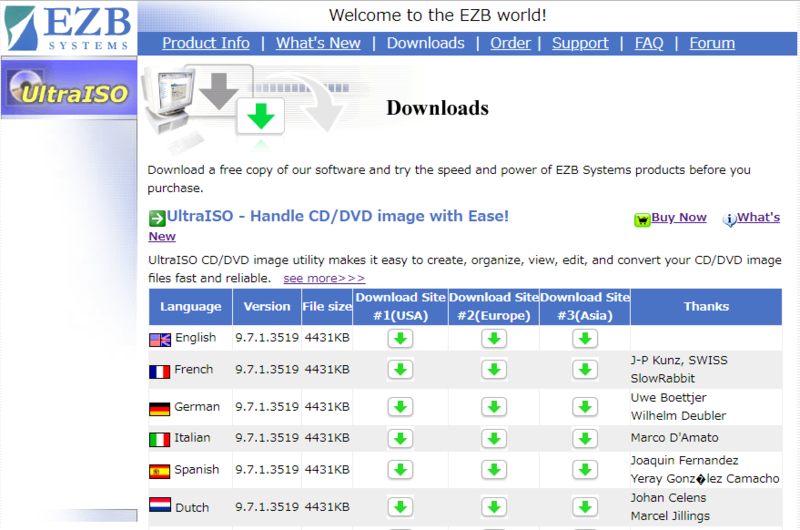Select the 4431KB file size in German row

327,407
